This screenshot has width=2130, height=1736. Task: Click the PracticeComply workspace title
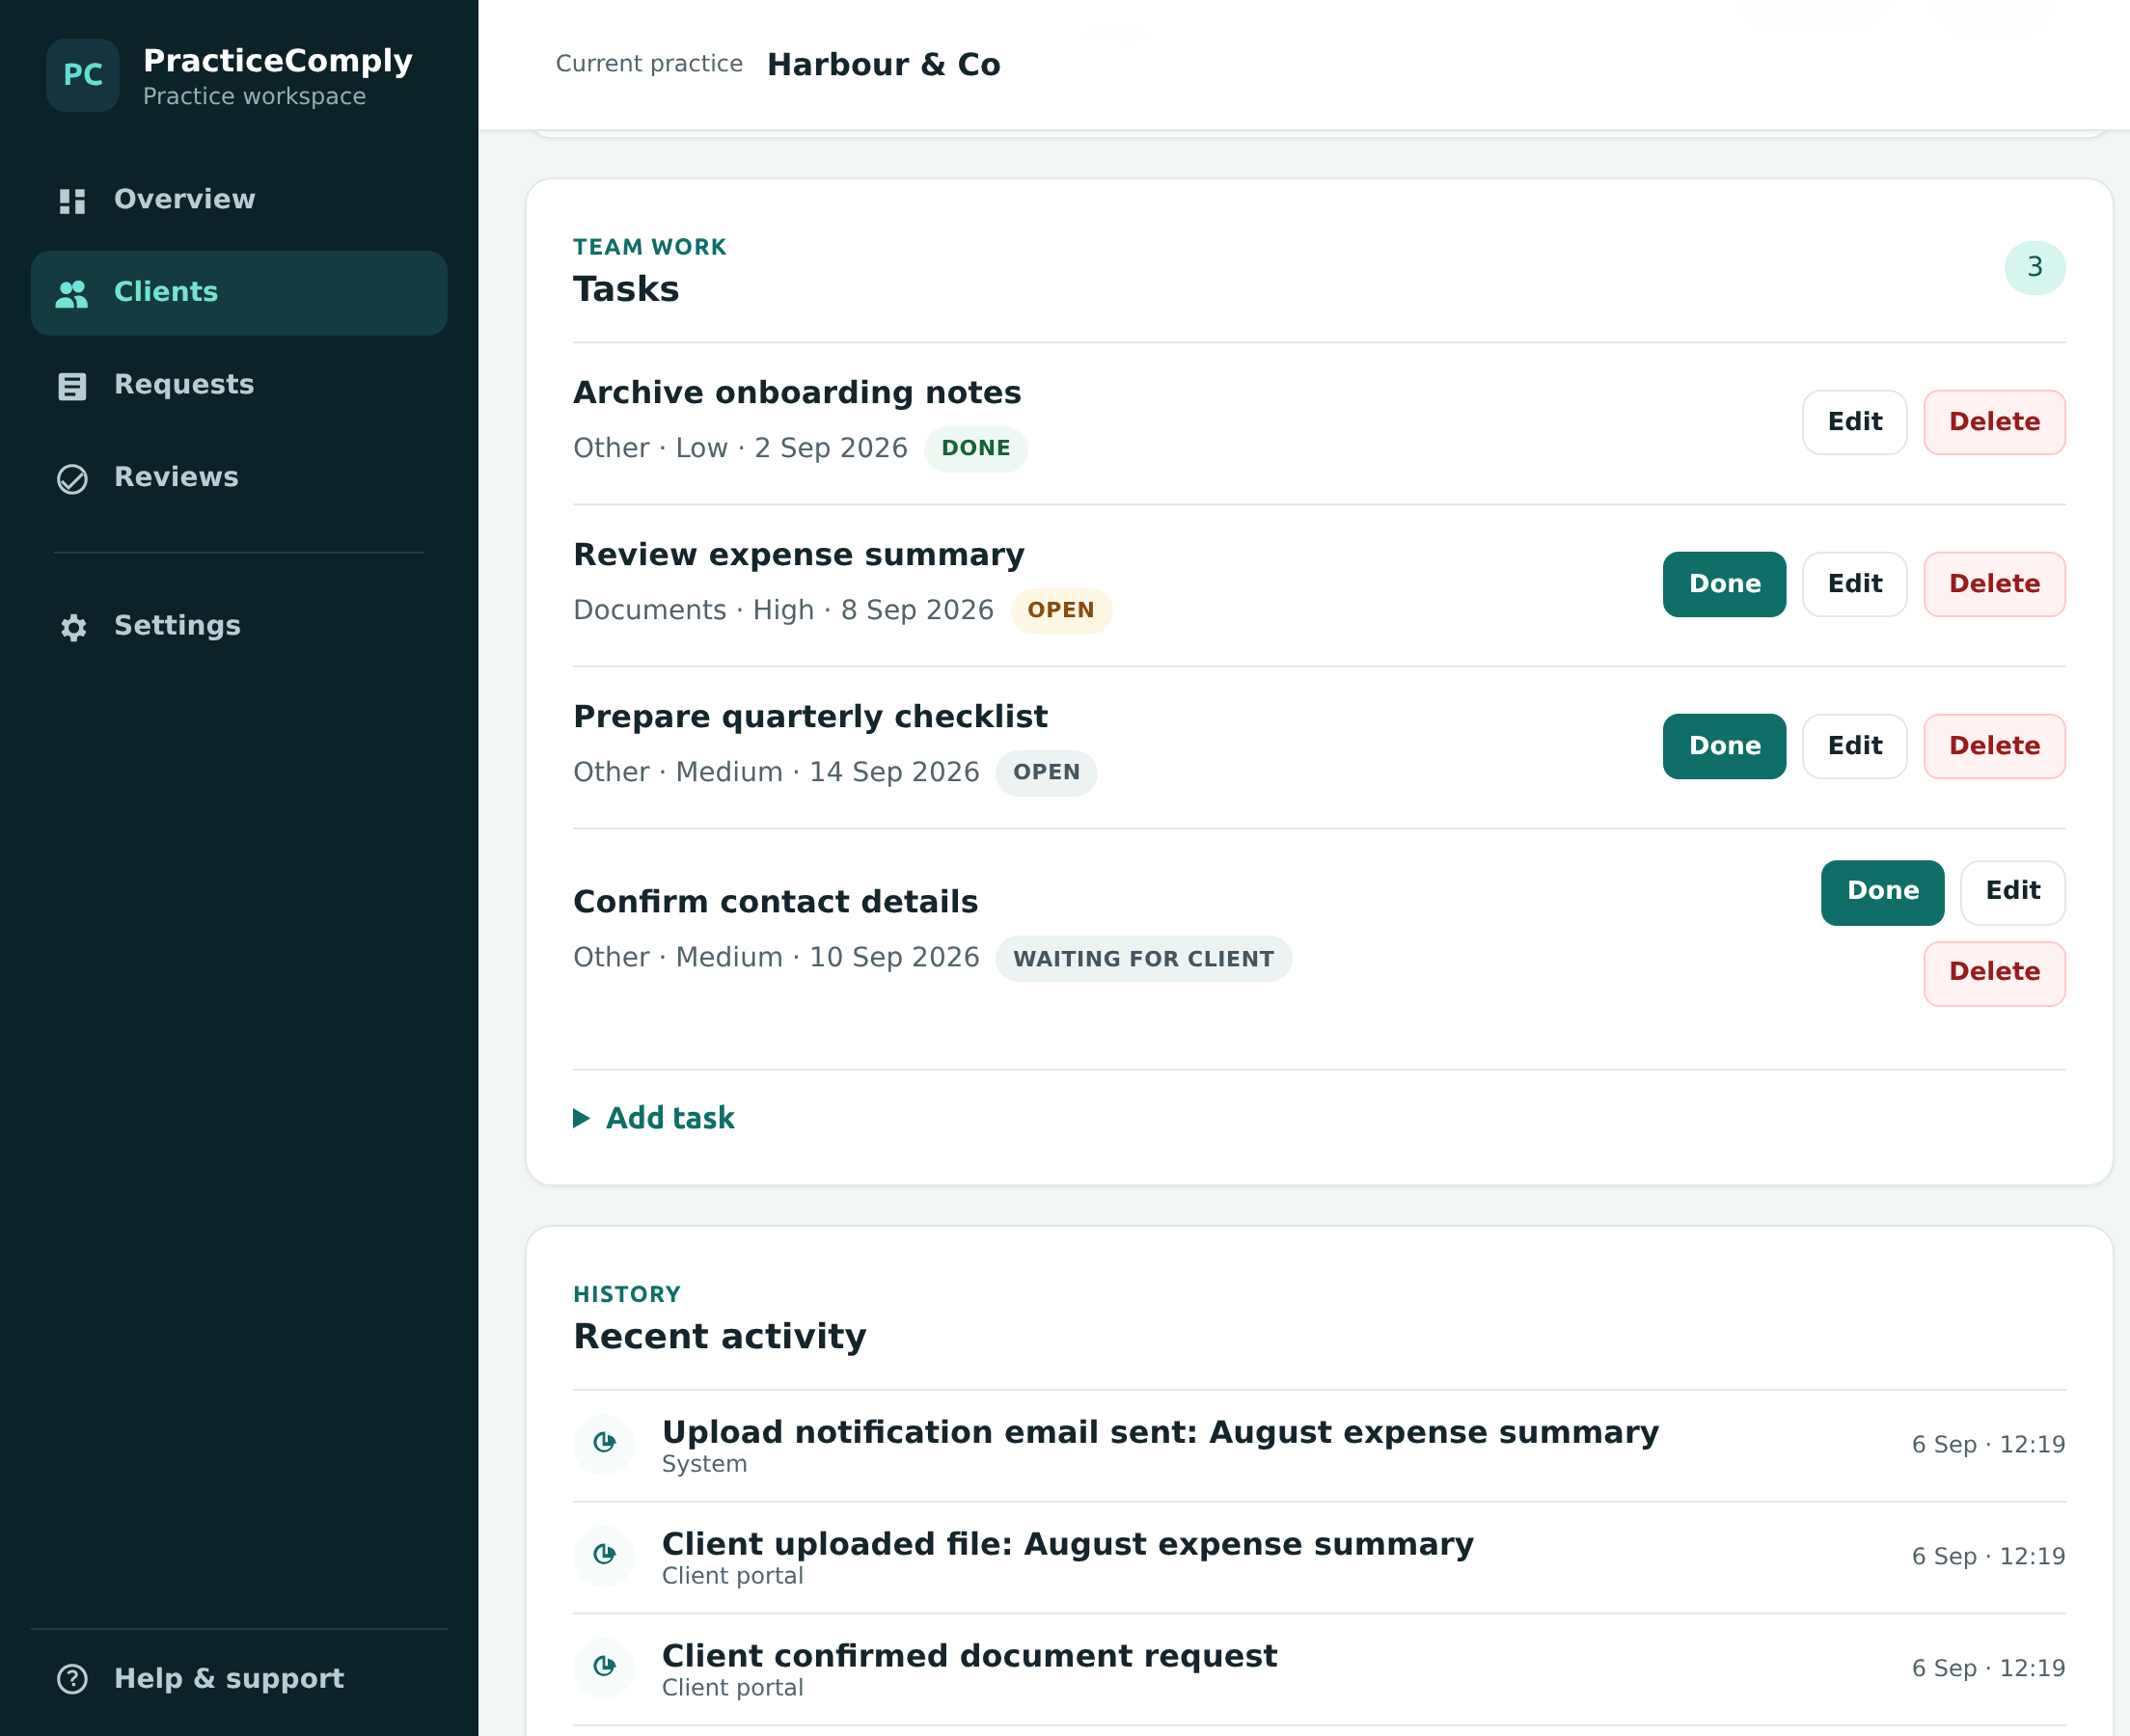[277, 61]
